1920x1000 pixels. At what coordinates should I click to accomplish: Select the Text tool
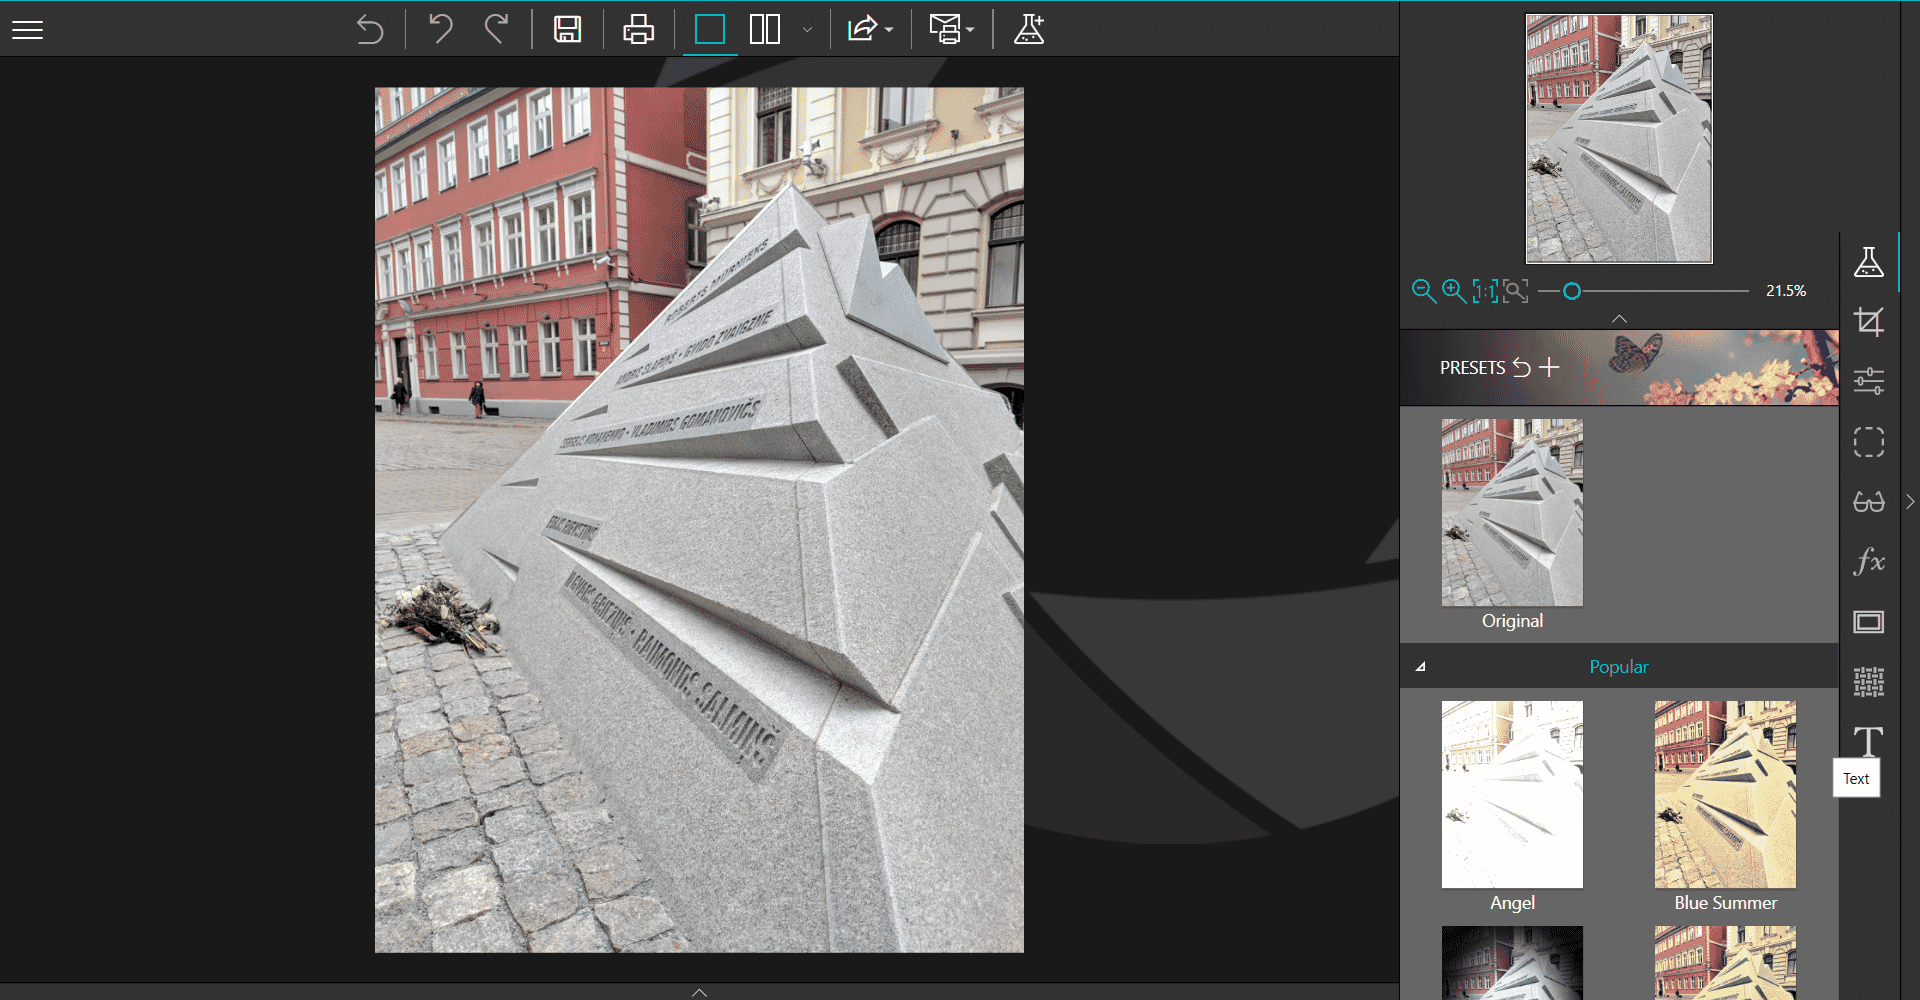[1869, 741]
